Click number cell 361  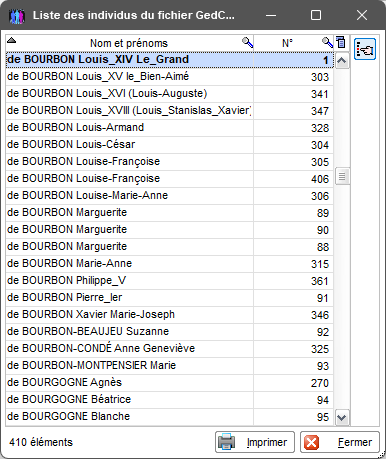coord(294,281)
